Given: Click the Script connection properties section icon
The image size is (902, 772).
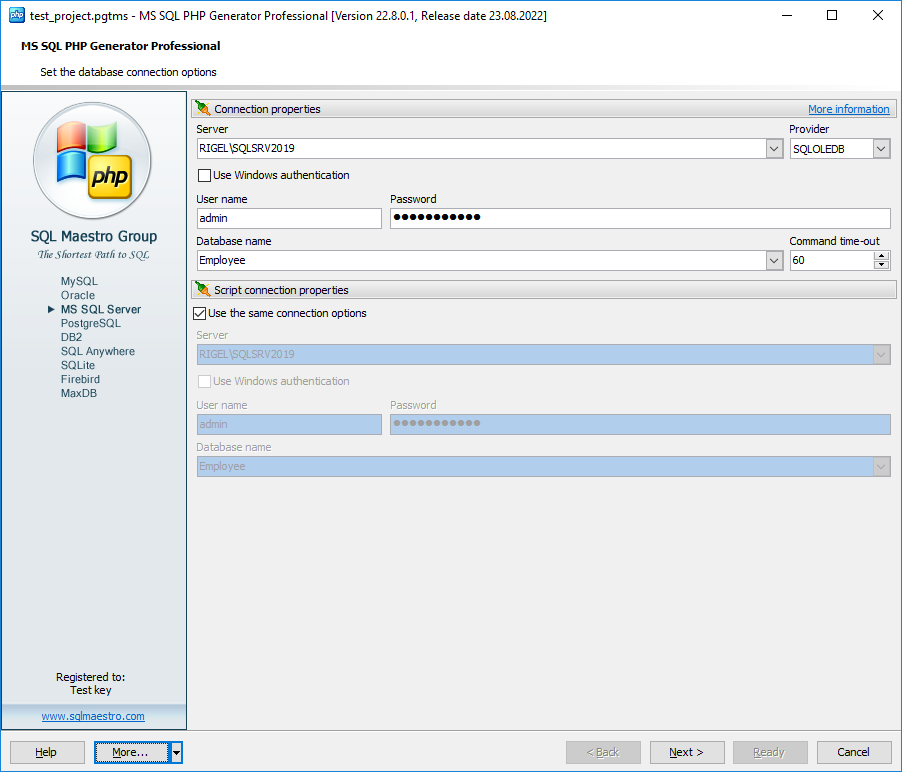Looking at the screenshot, I should point(203,290).
